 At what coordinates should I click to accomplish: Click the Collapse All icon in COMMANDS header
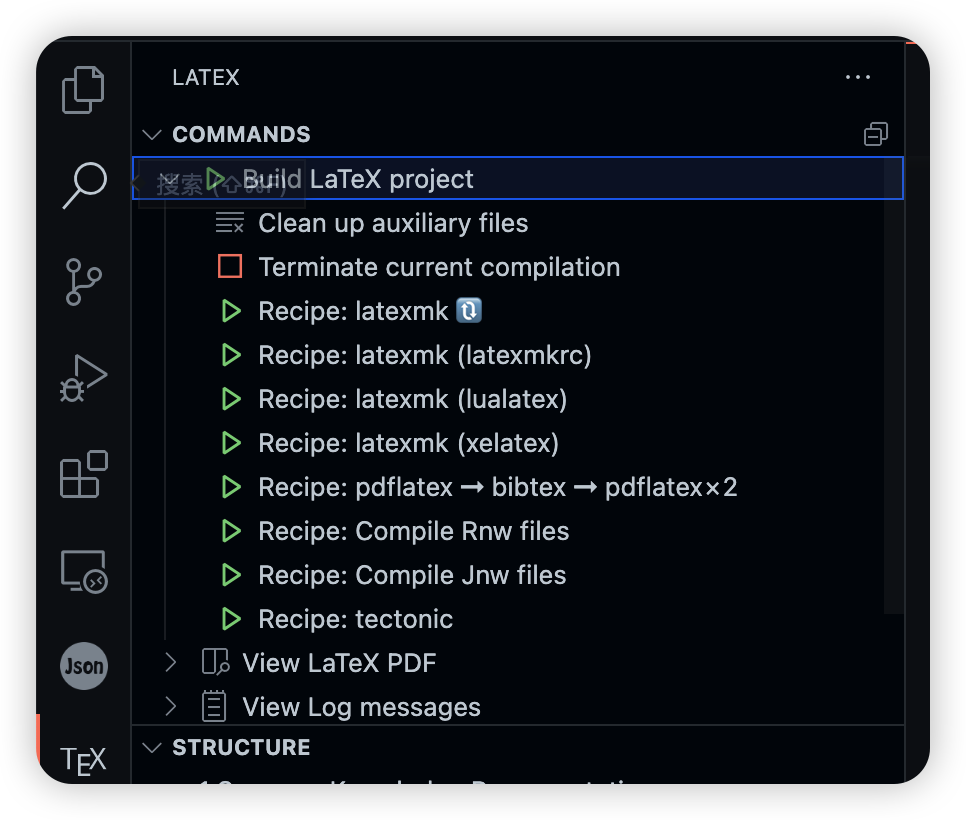coord(876,134)
